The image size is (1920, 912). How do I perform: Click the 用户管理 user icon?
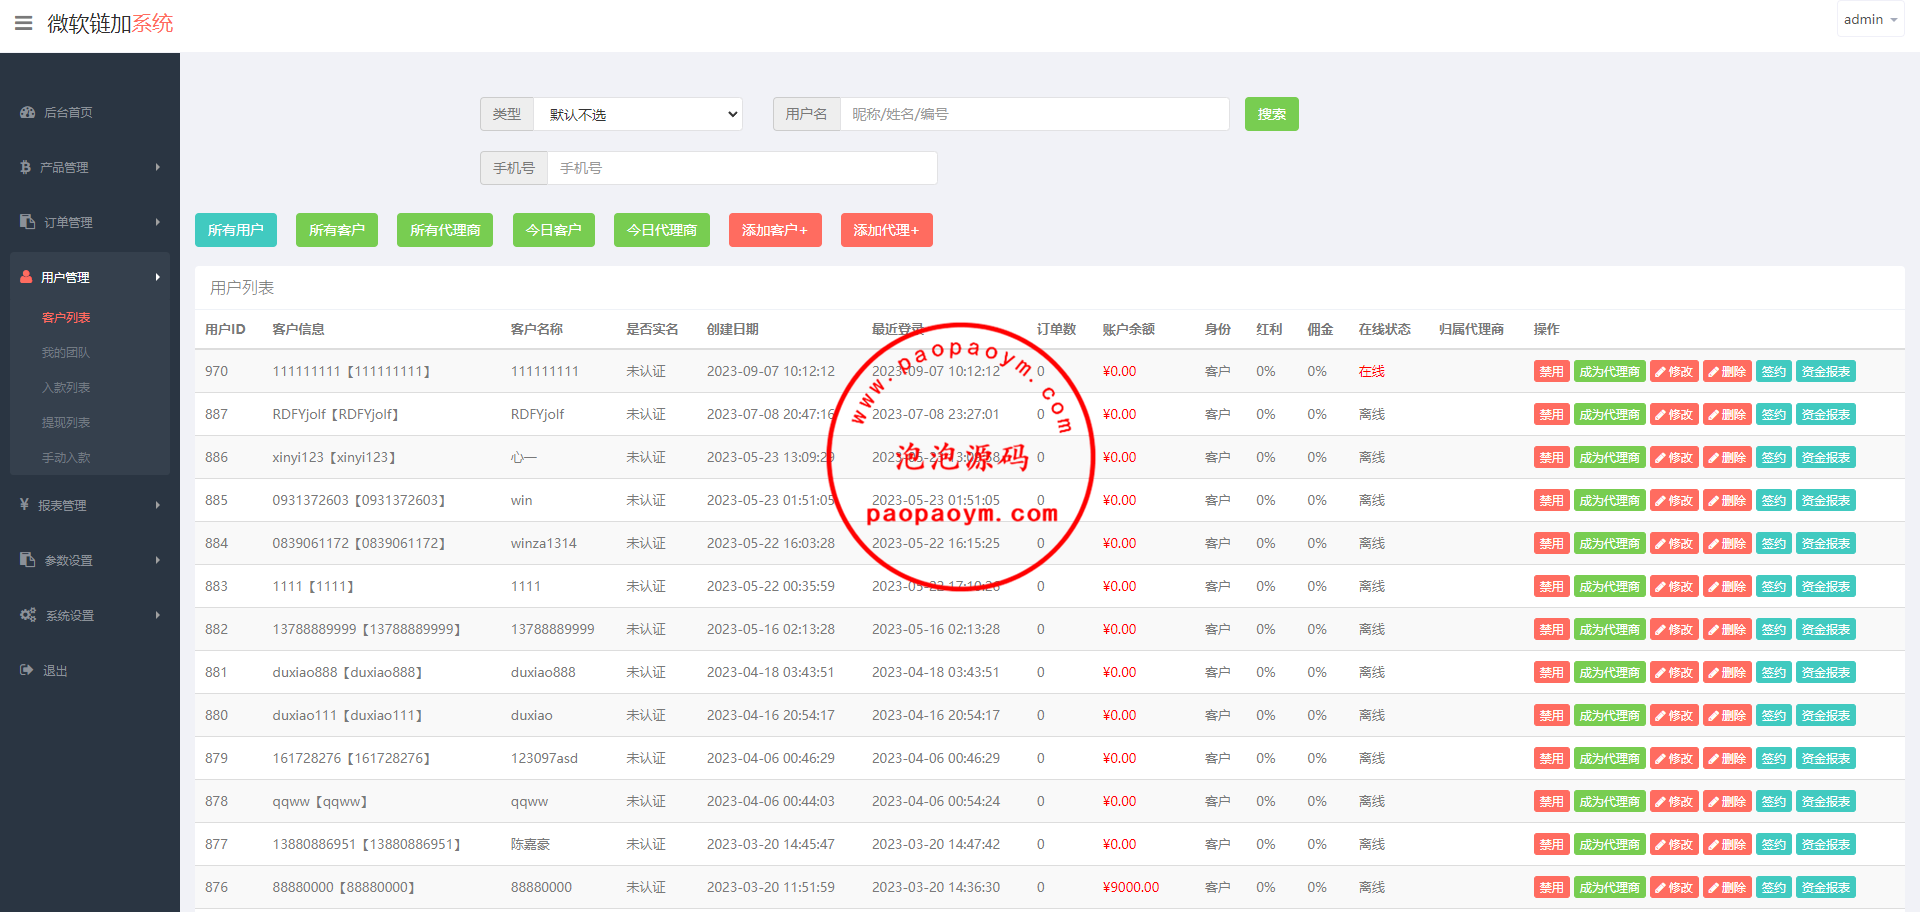coord(26,277)
